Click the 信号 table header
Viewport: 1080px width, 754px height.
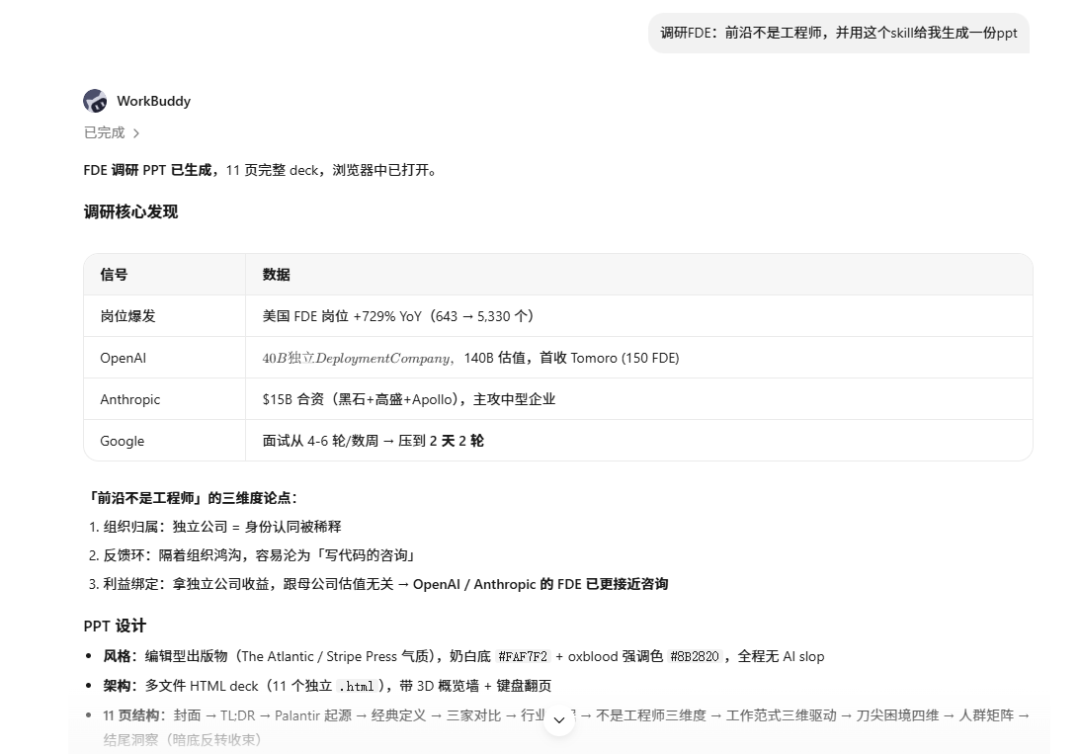165,275
